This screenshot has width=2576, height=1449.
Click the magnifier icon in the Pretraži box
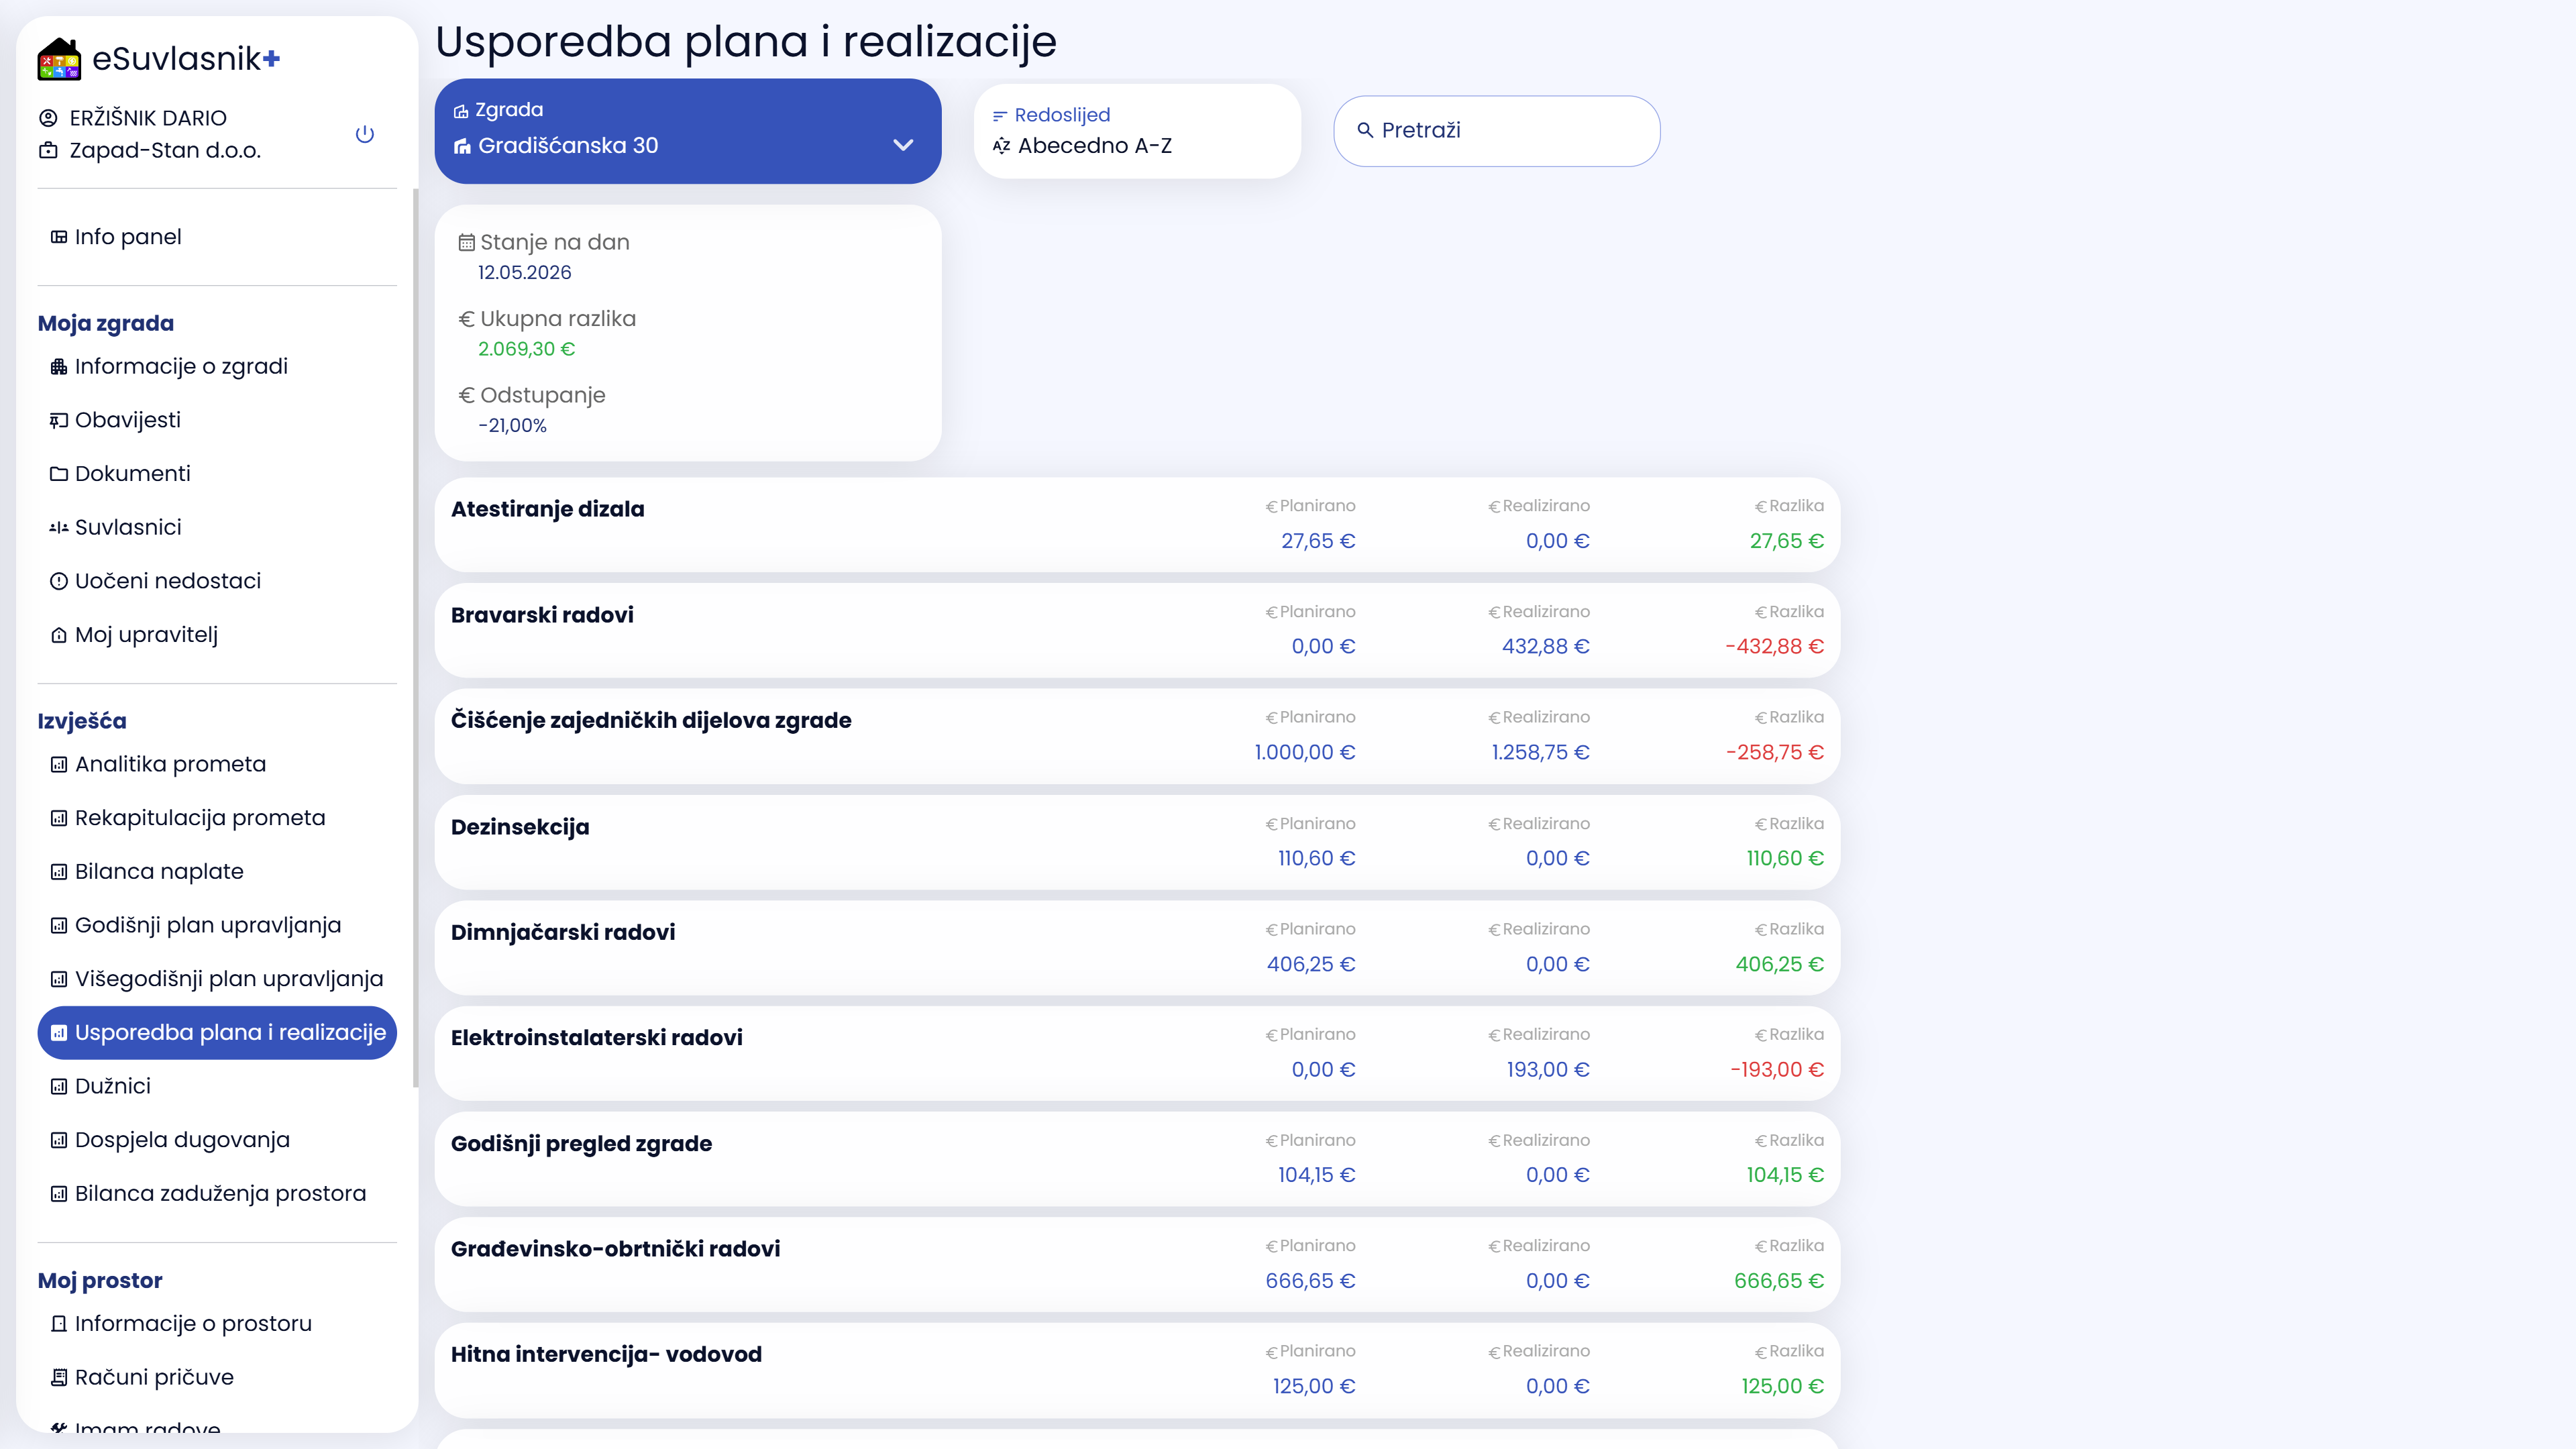click(x=1365, y=130)
